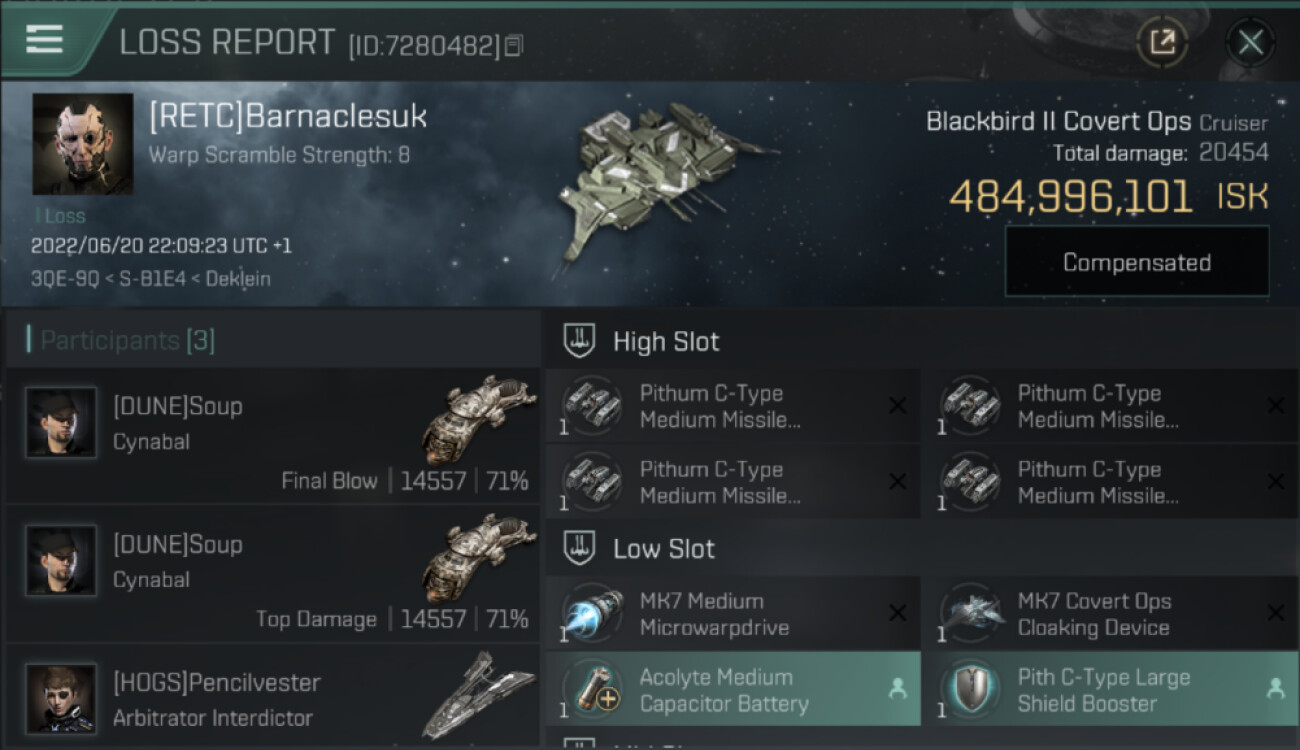
Task: Open Soup's Final Blow participant entry
Action: tap(272, 436)
